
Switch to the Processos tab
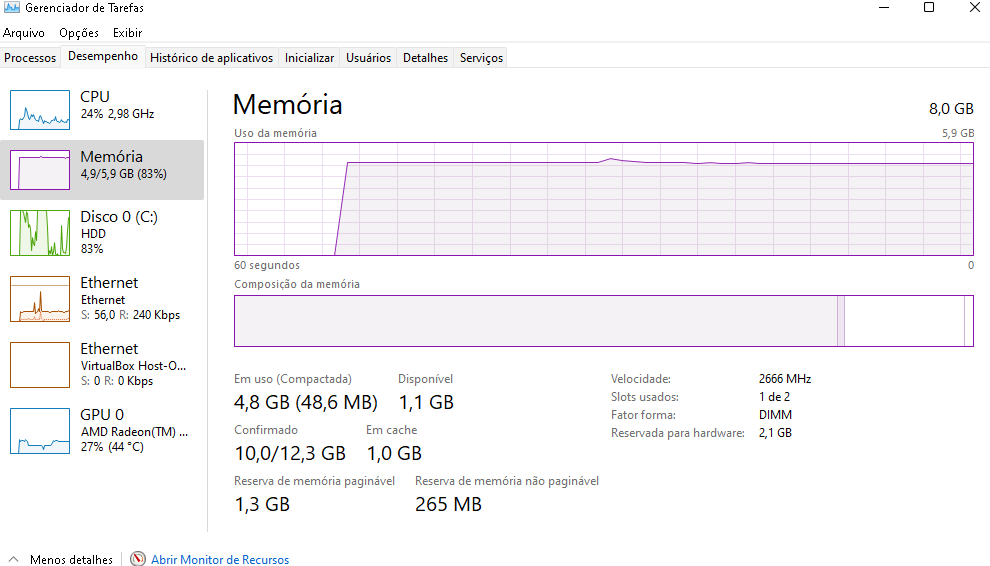point(30,57)
